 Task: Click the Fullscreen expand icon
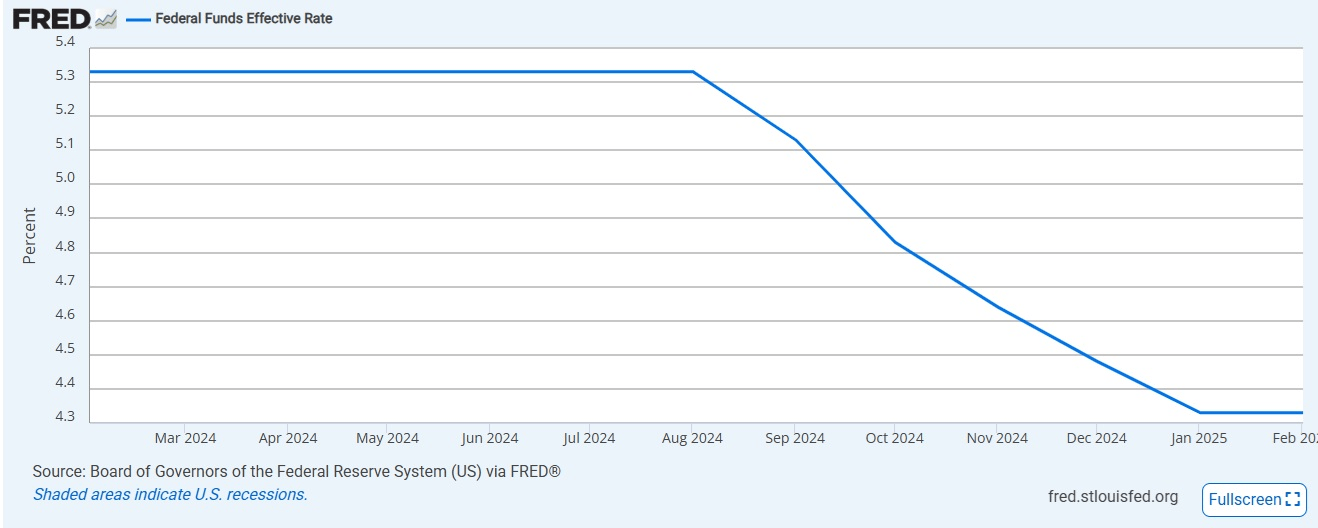tap(1293, 499)
